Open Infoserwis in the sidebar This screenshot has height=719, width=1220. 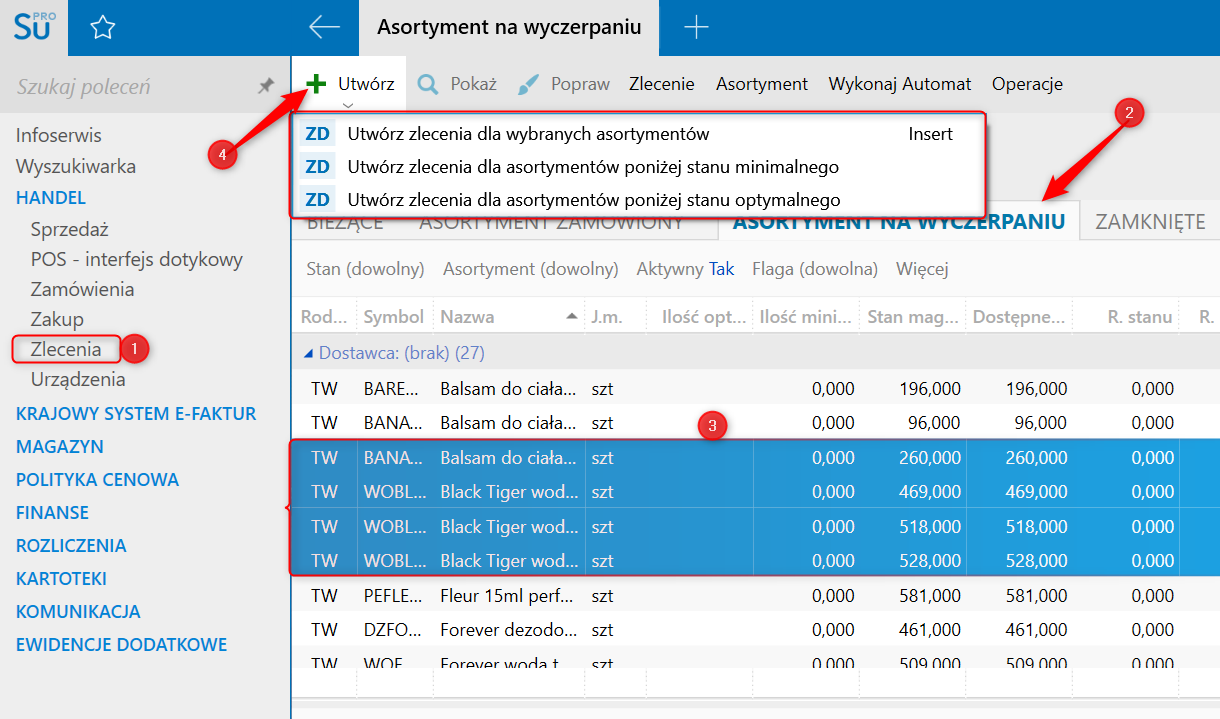tap(59, 135)
